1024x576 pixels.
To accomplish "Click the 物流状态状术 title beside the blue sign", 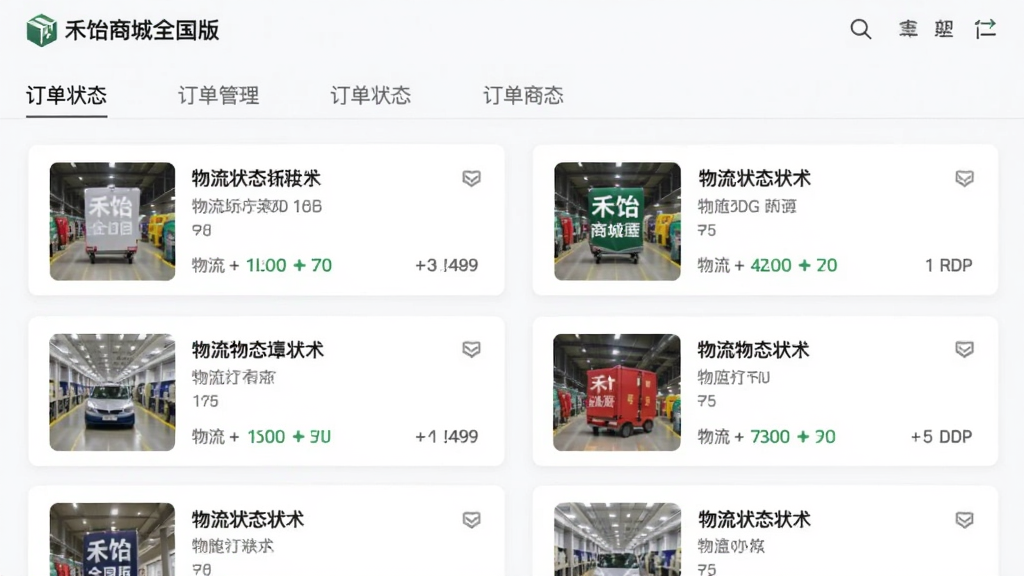I will 248,520.
